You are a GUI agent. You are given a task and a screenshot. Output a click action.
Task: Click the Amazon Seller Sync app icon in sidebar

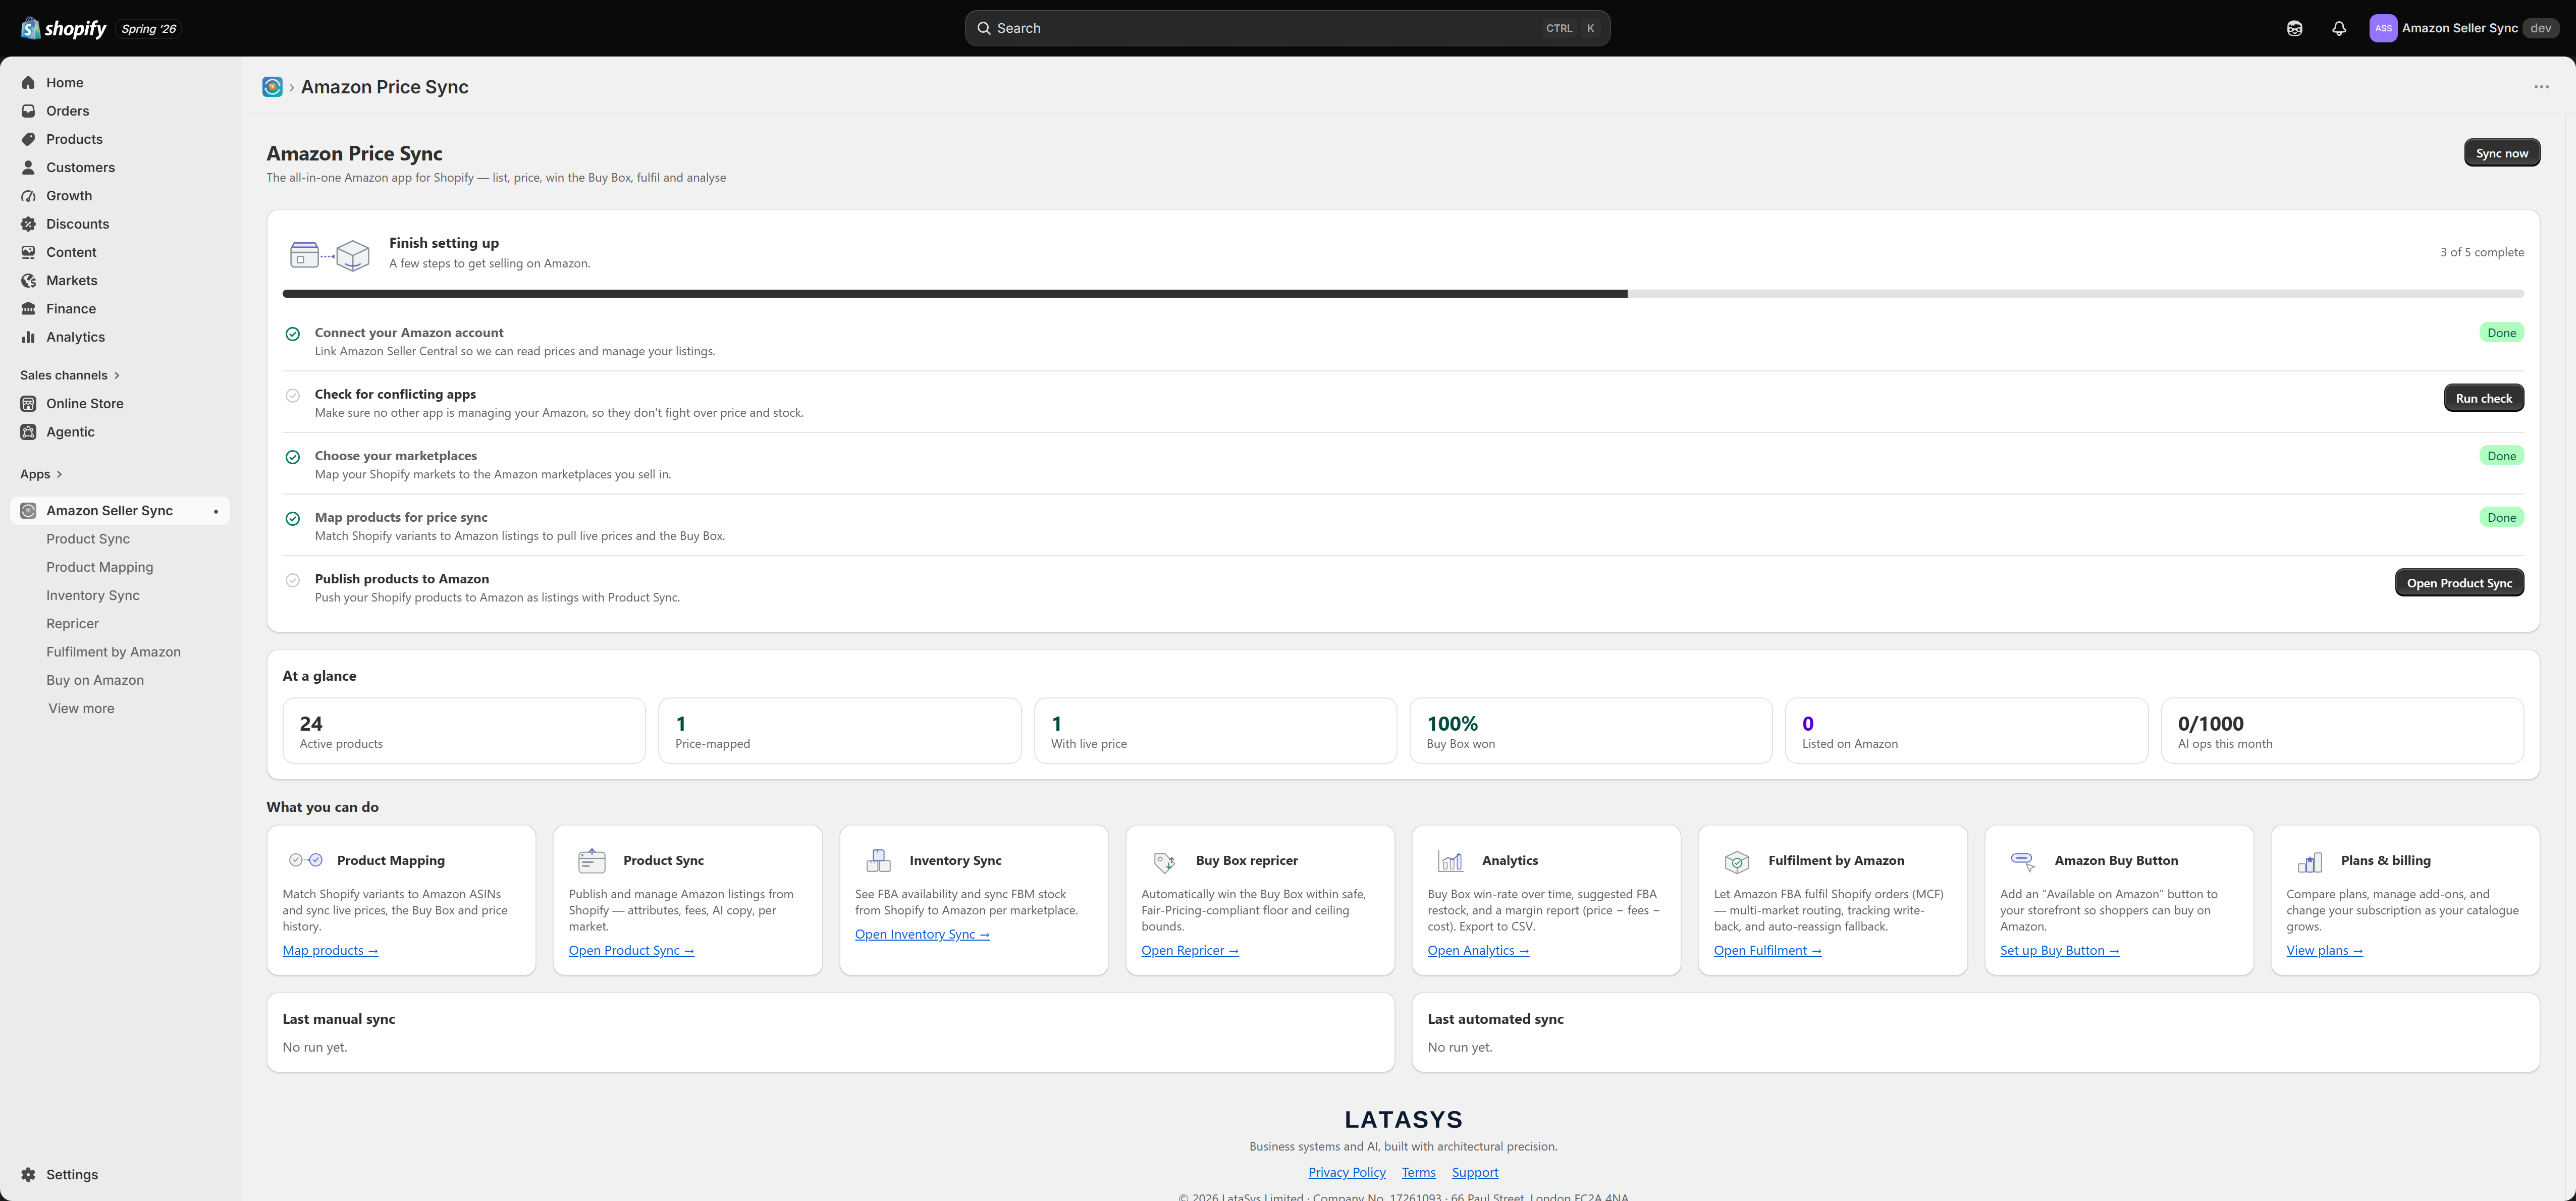(x=28, y=511)
